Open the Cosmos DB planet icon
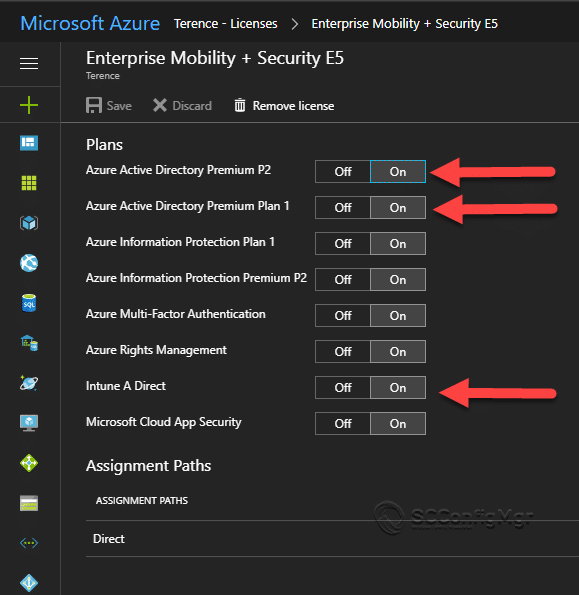Viewport: 579px width, 595px height. coord(29,383)
